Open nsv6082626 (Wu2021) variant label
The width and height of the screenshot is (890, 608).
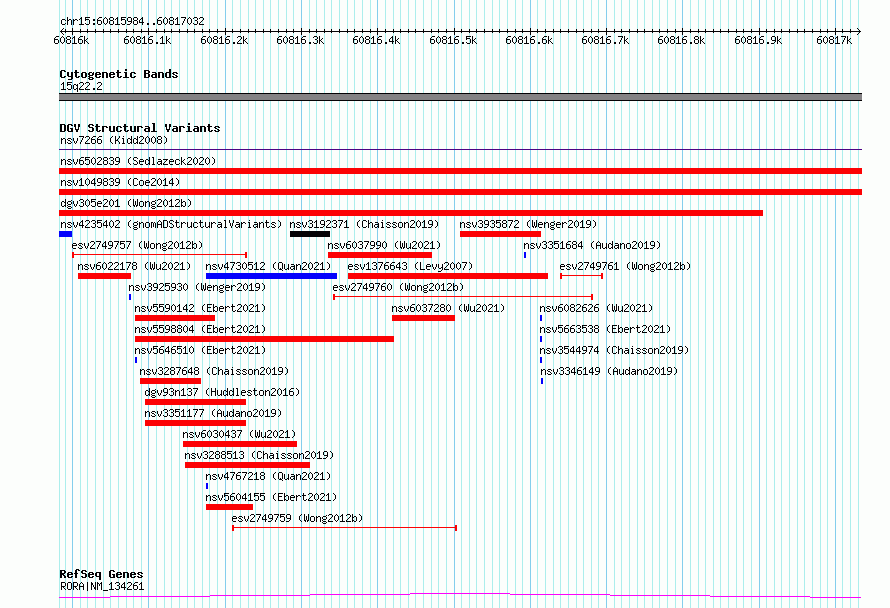(x=596, y=308)
